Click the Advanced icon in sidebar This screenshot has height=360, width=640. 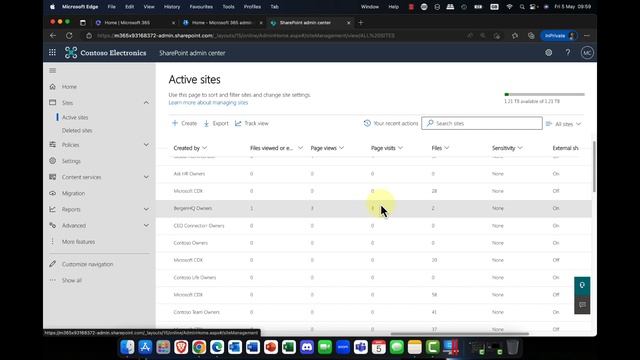click(x=53, y=225)
